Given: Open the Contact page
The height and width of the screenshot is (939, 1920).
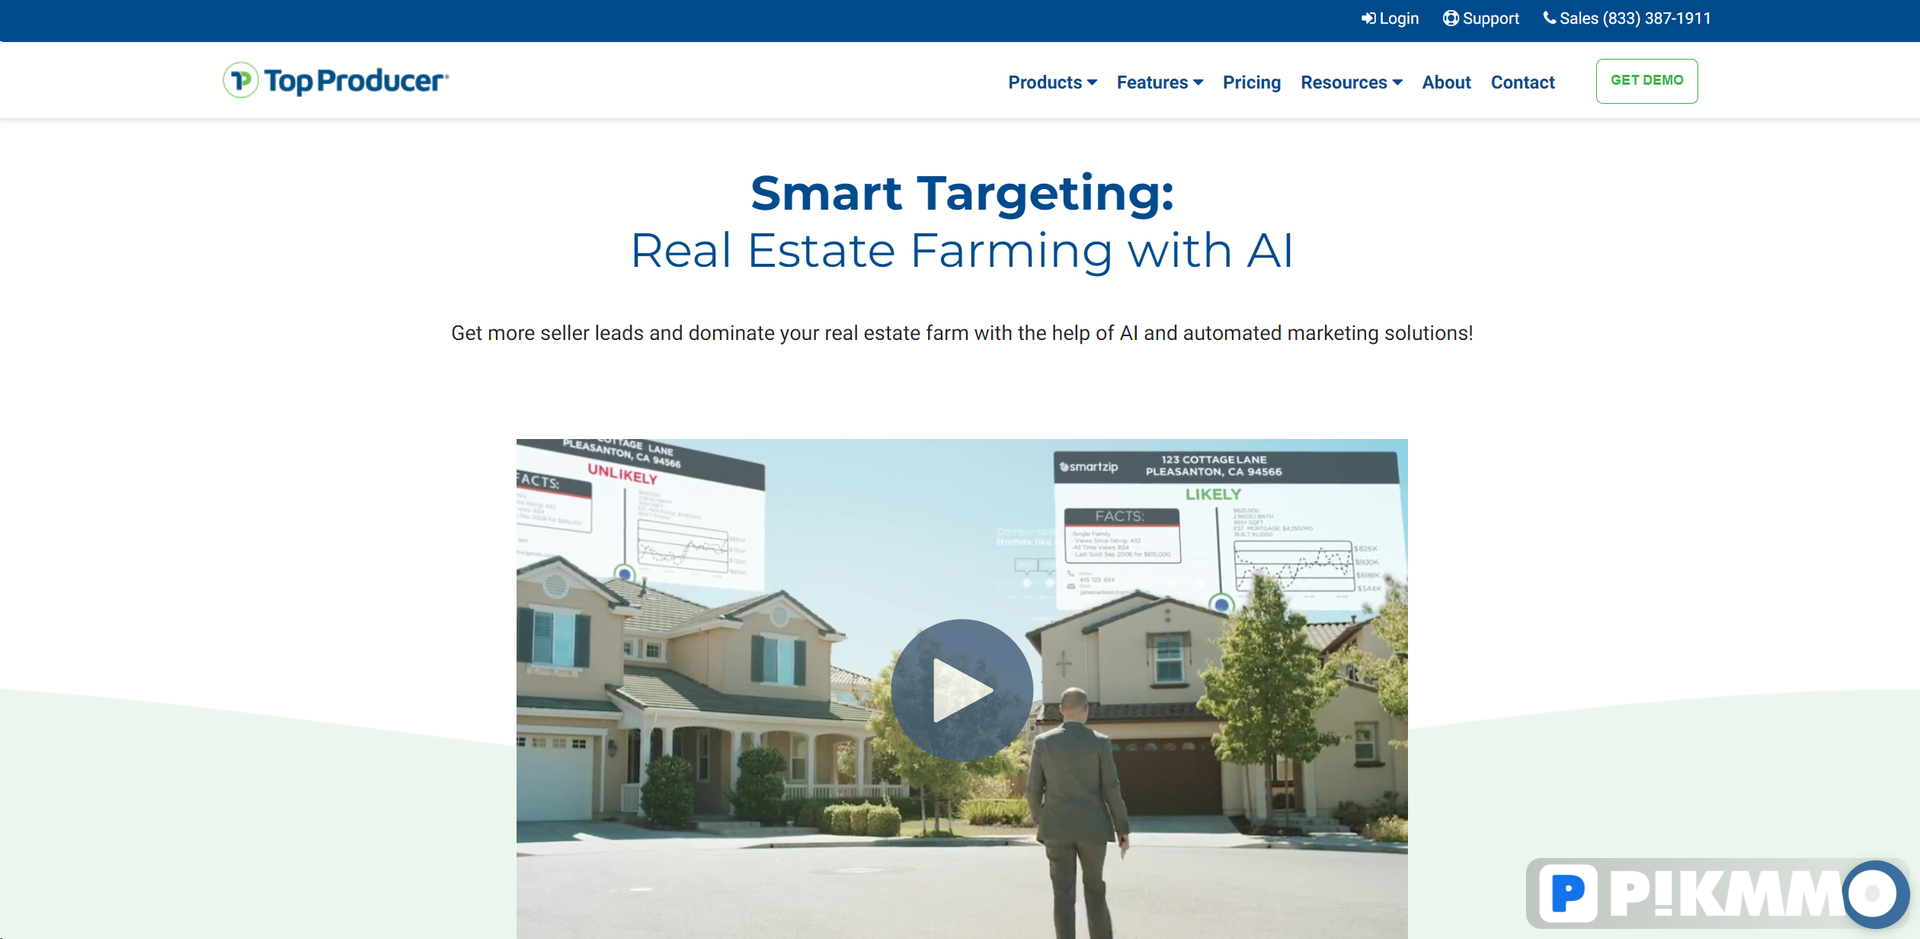Looking at the screenshot, I should (1522, 82).
